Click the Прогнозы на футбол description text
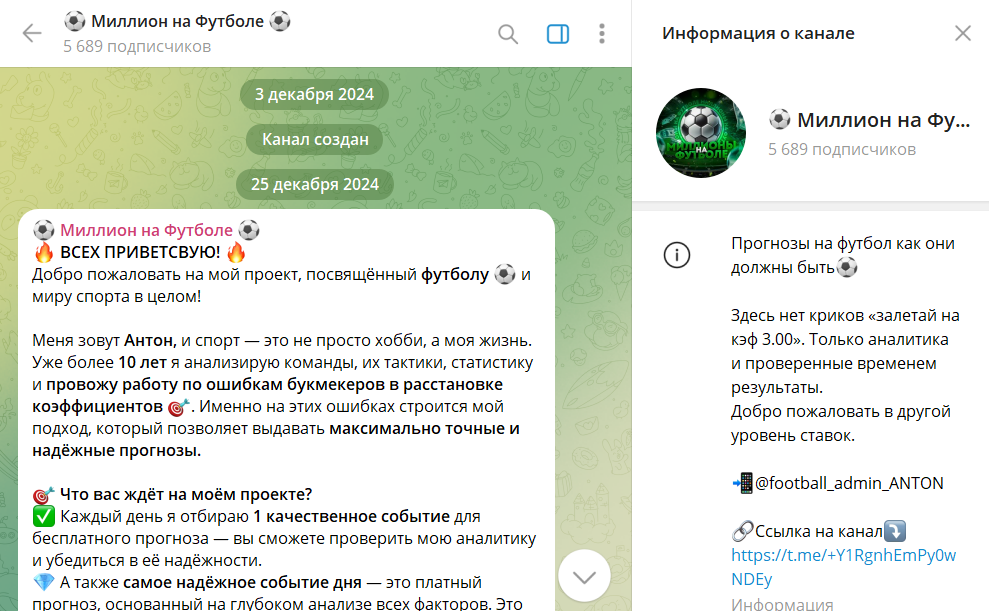The height and width of the screenshot is (611, 989). click(843, 255)
